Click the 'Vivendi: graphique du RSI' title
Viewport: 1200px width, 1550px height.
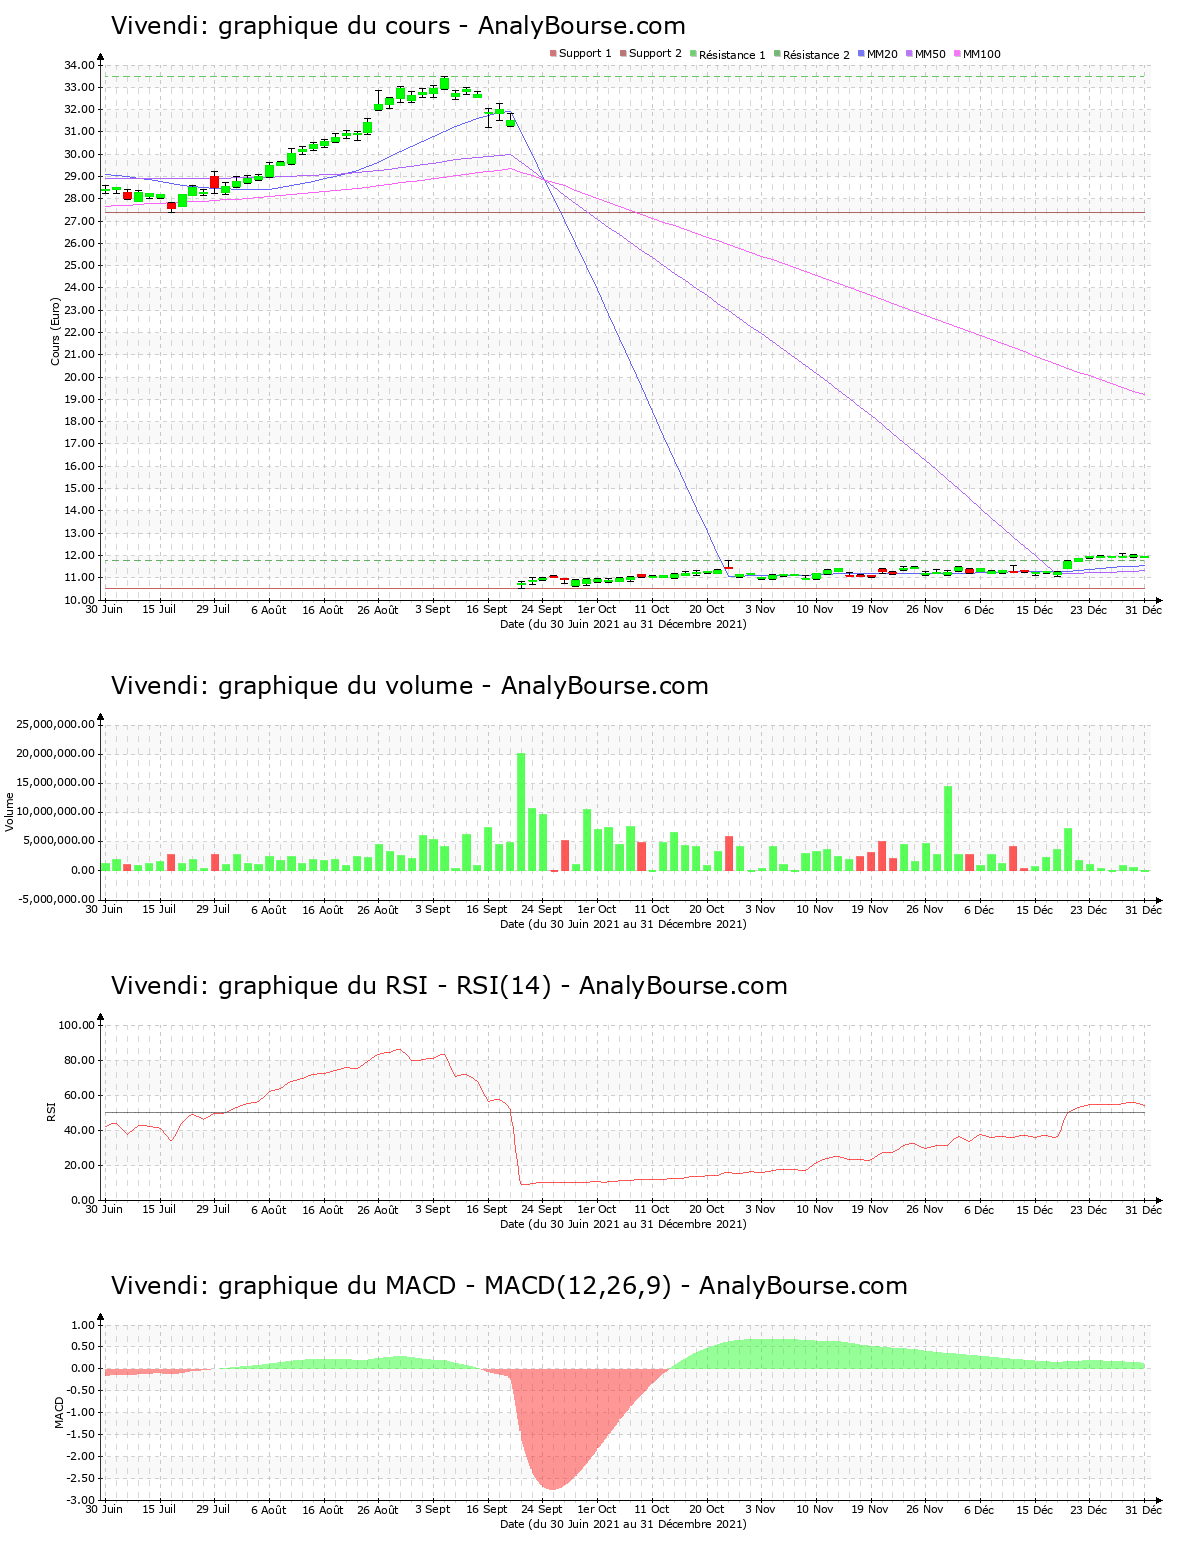(x=449, y=986)
